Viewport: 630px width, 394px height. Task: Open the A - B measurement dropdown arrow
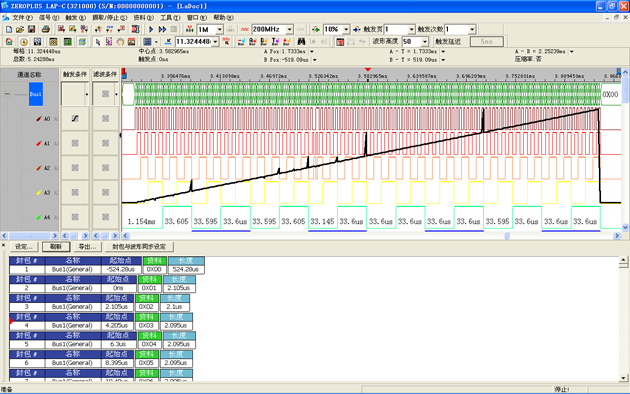[571, 51]
